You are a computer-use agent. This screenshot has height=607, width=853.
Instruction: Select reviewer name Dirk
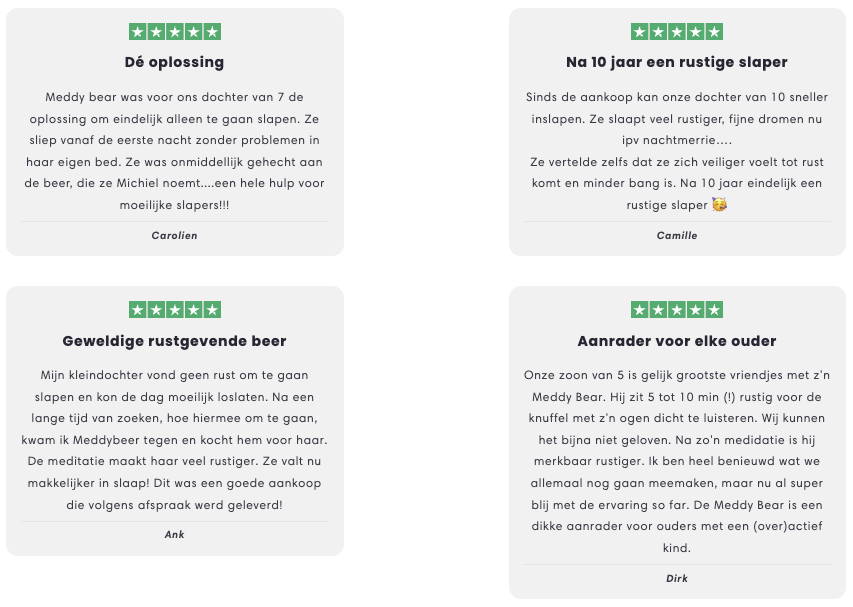pos(677,578)
